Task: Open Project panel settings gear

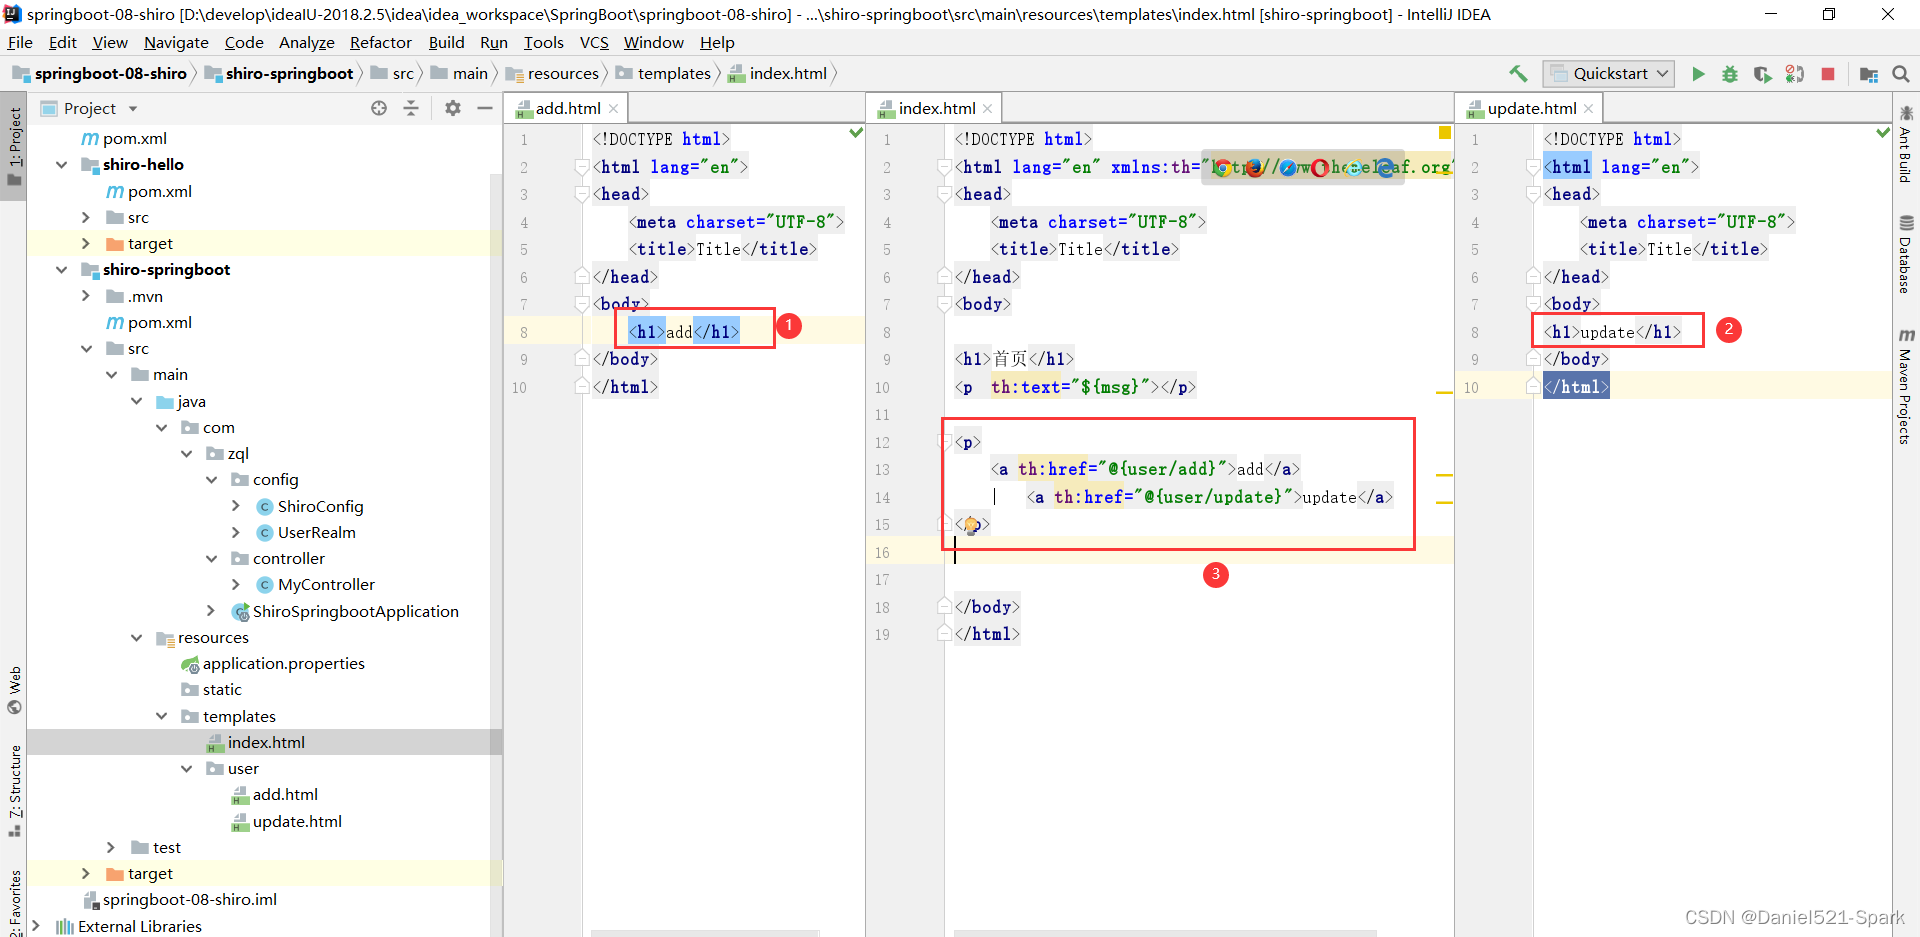Action: pos(453,108)
